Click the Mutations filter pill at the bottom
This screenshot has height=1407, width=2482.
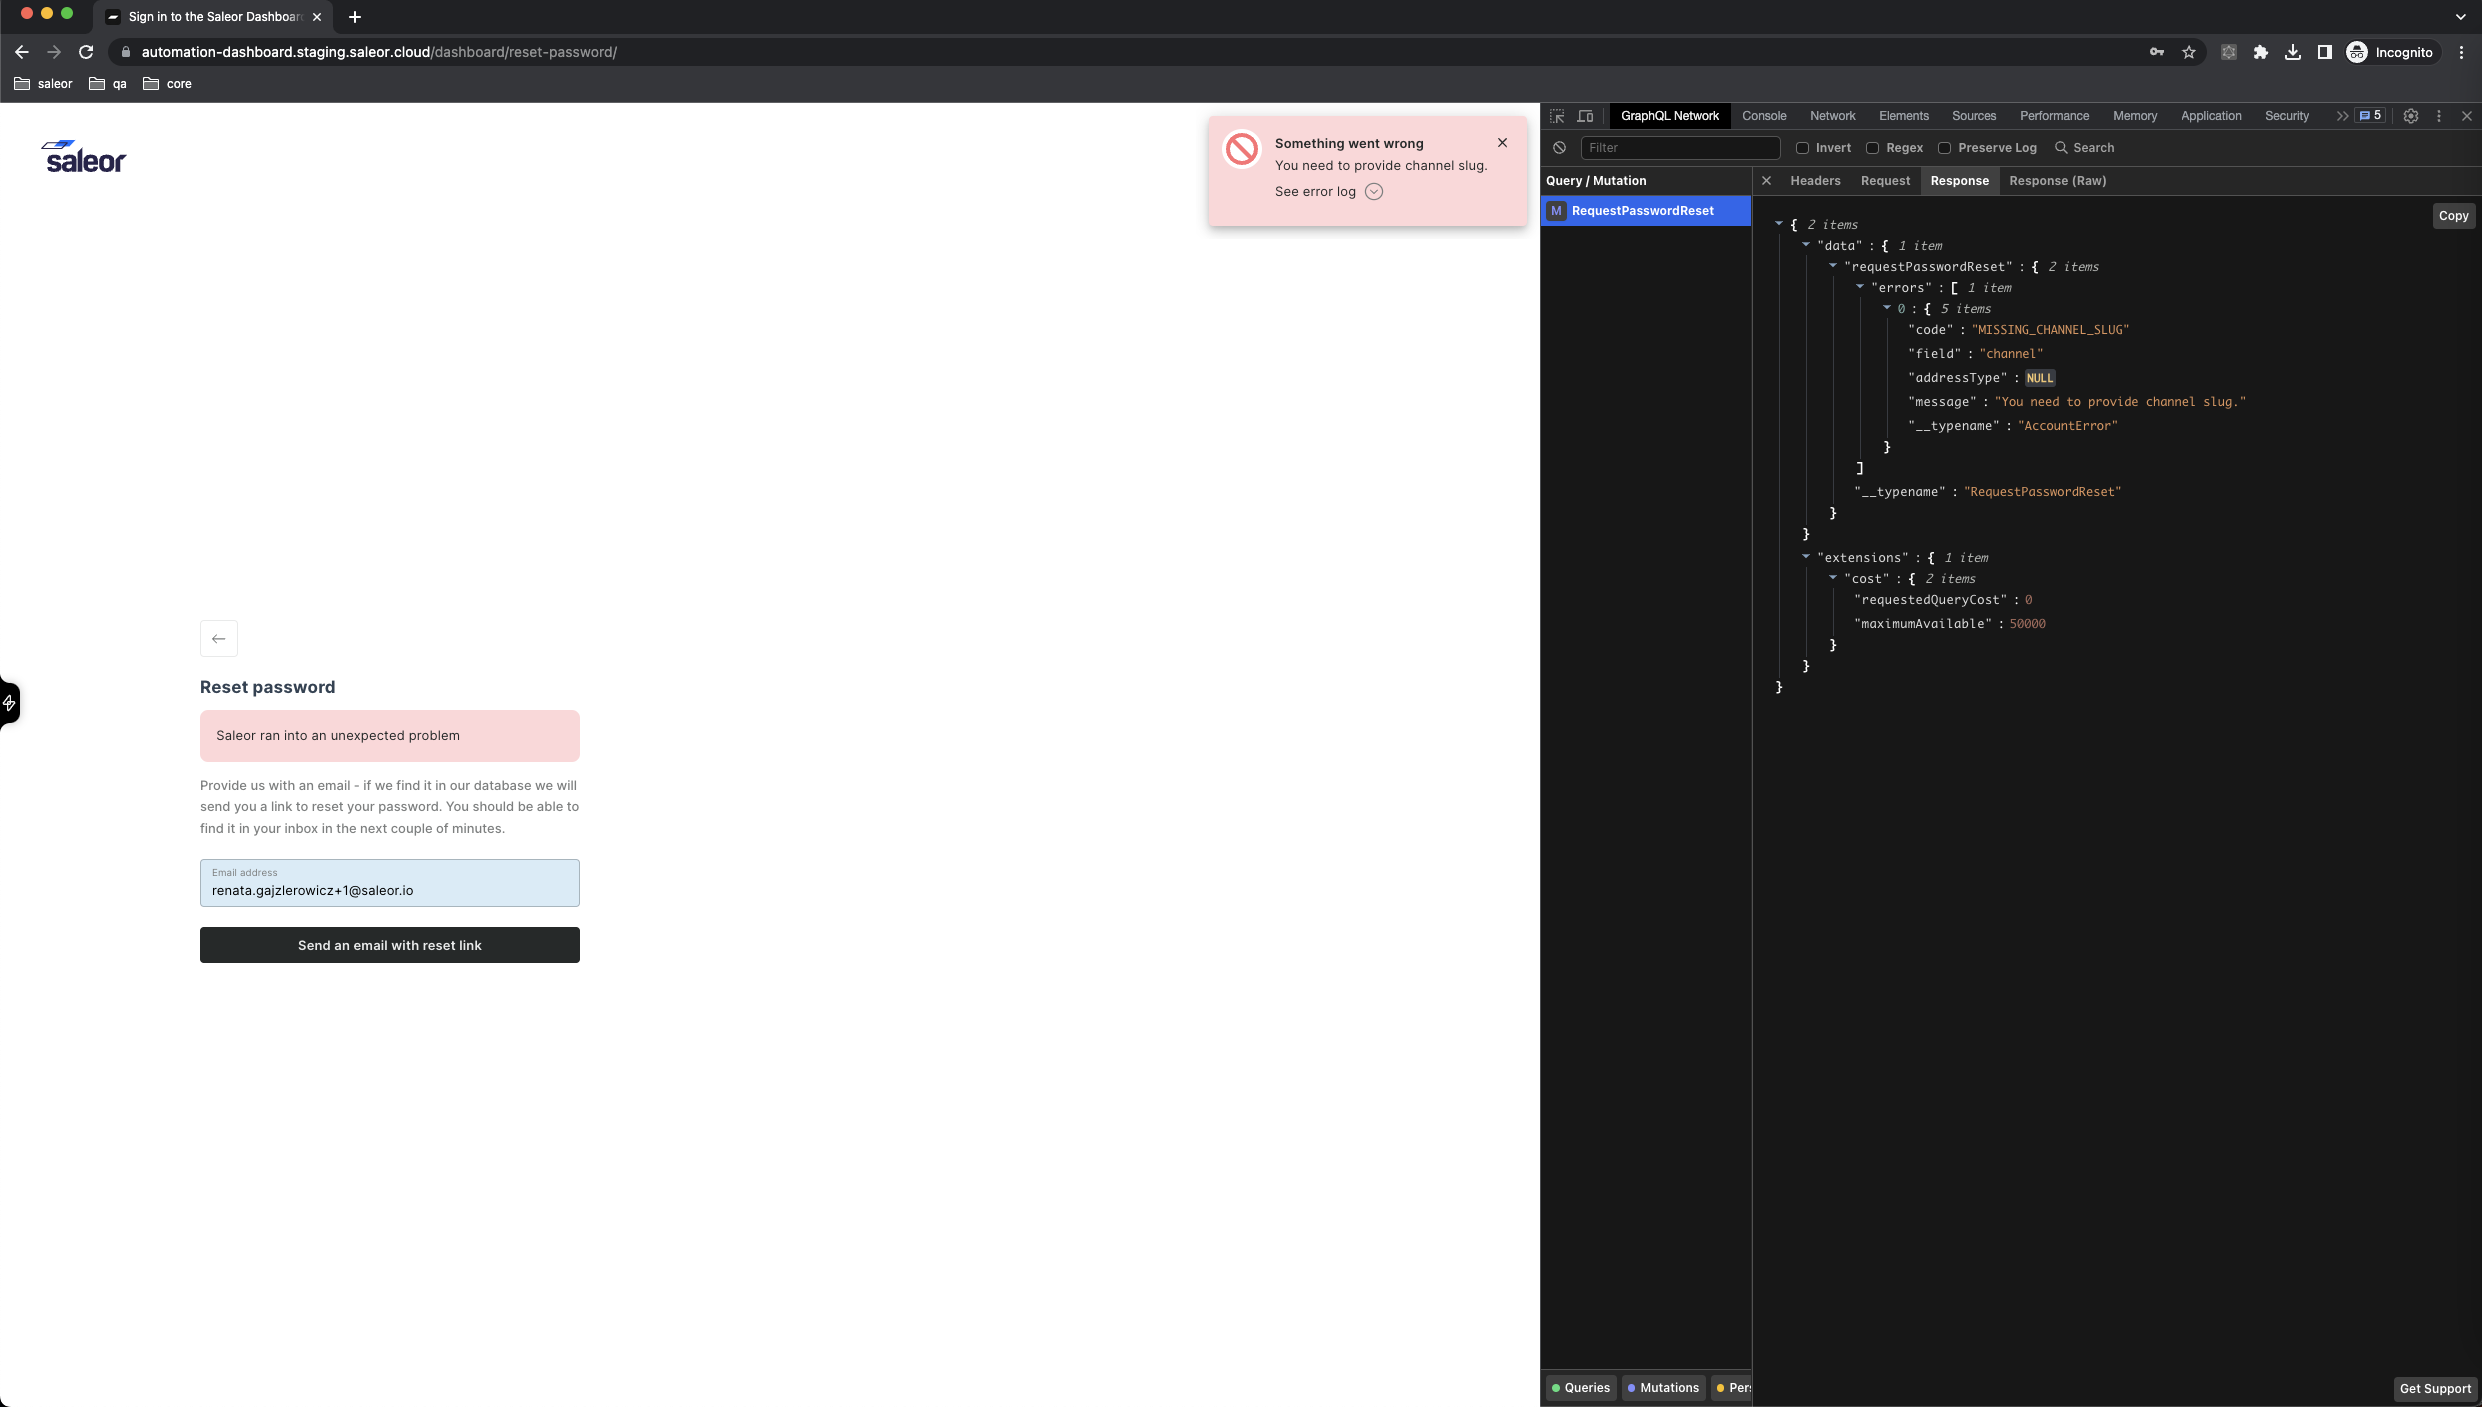coord(1663,1388)
